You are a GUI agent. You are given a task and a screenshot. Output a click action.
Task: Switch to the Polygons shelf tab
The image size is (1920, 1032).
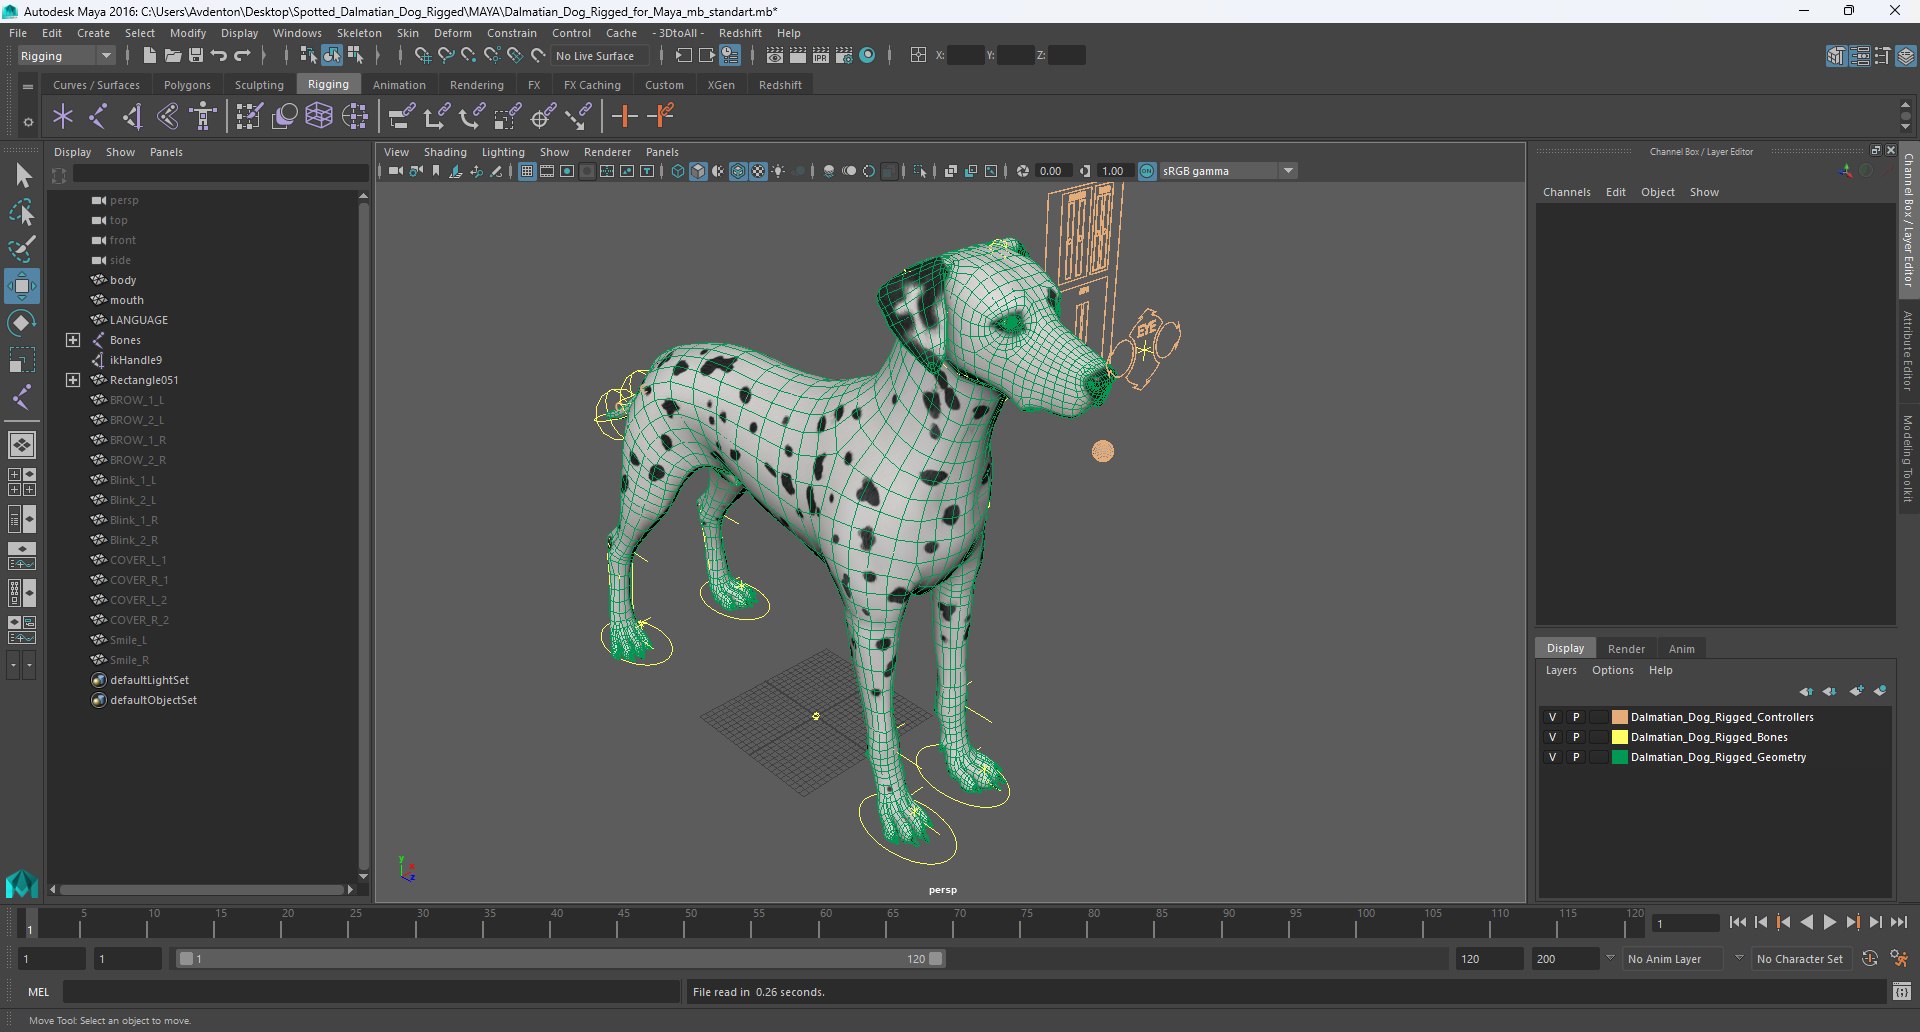(187, 85)
